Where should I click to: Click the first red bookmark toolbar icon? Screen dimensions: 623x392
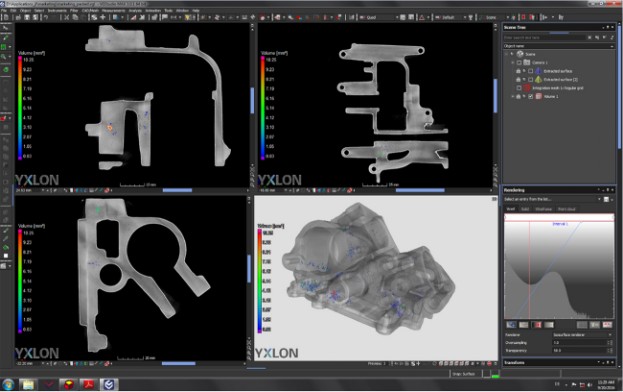(x=523, y=17)
